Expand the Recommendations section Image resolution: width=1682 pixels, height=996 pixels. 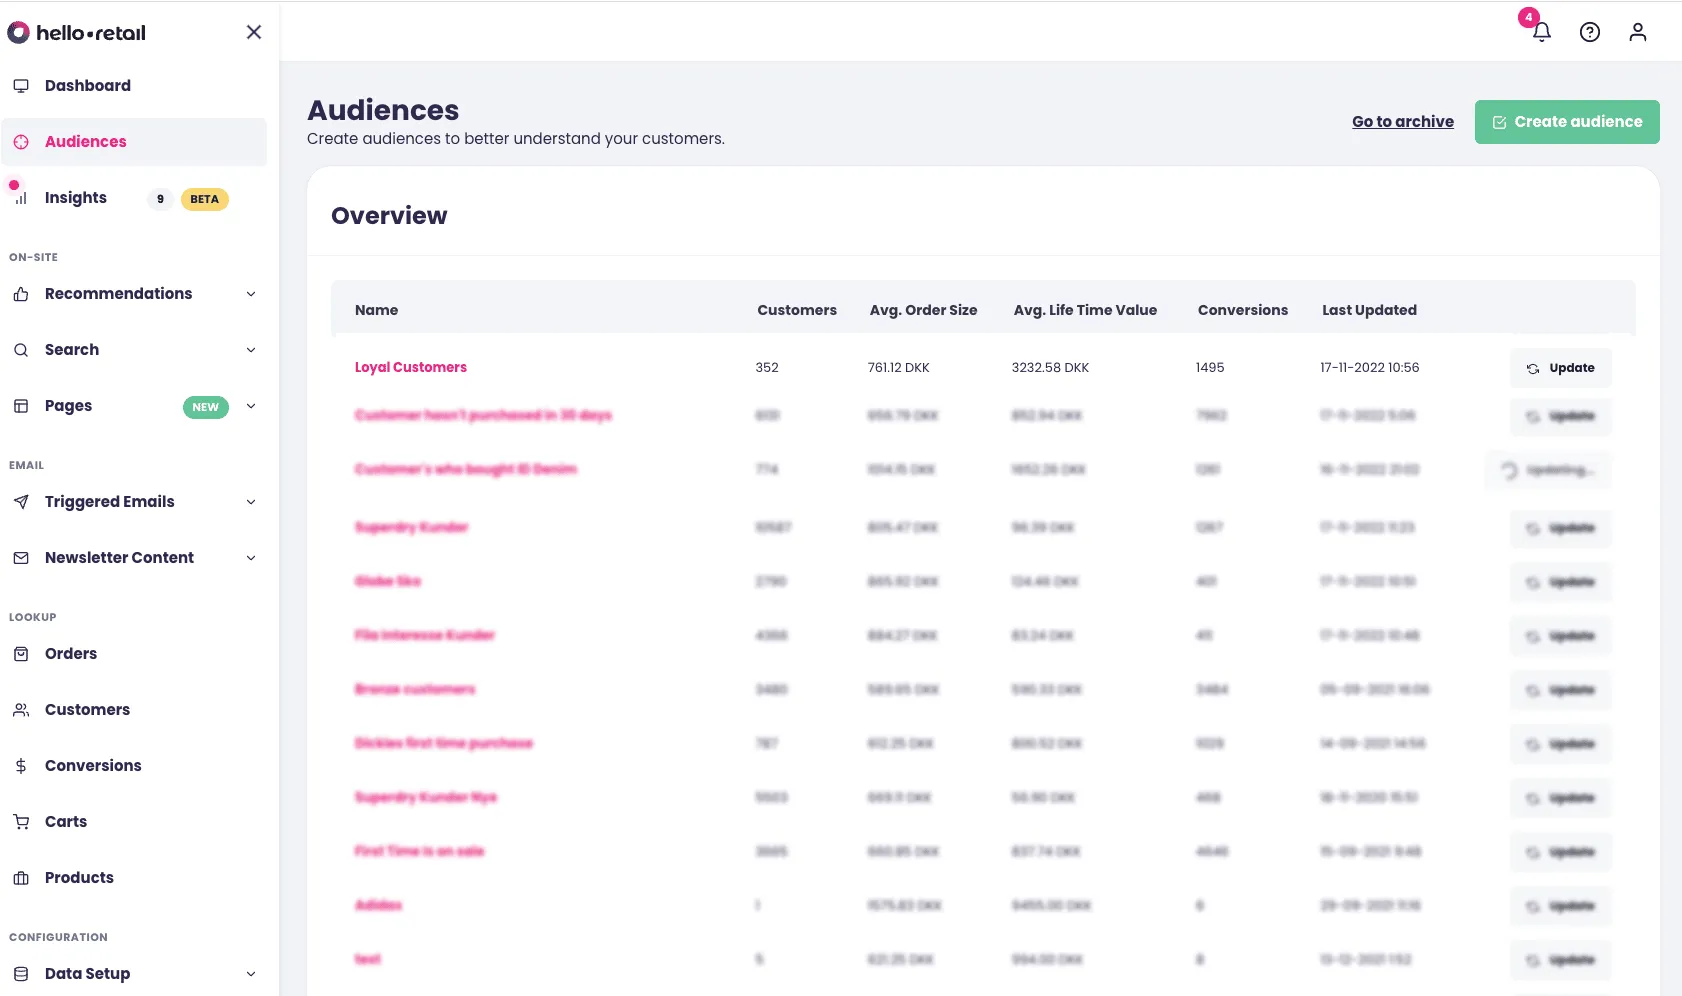(251, 294)
